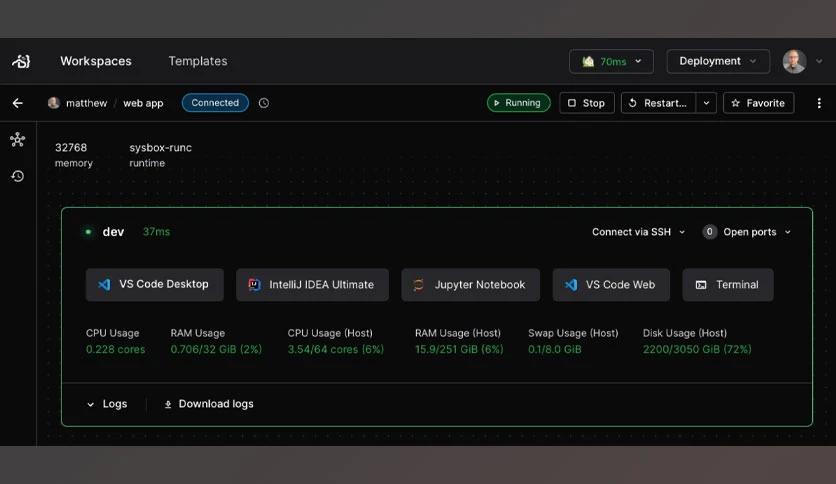This screenshot has height=484, width=836.
Task: Click the Coder logo icon
Action: (21, 61)
